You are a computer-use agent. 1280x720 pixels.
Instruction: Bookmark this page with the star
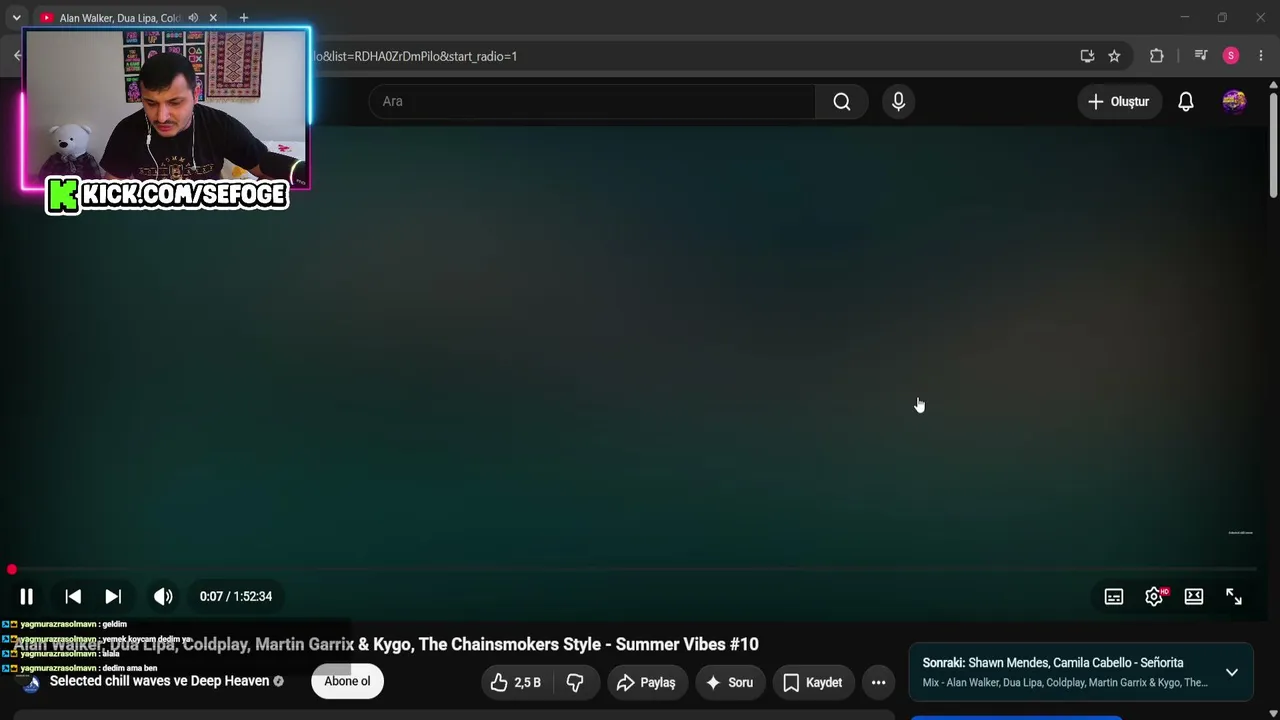click(x=1114, y=56)
